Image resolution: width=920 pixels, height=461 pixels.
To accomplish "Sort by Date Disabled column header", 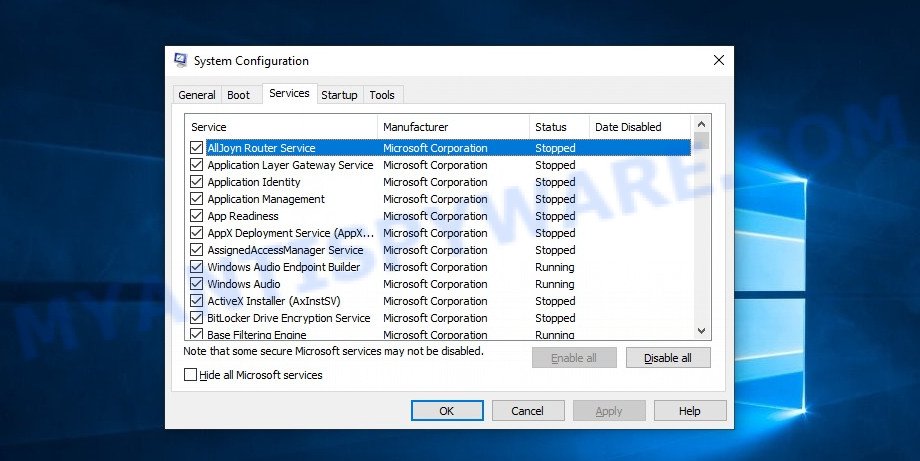I will tap(640, 127).
